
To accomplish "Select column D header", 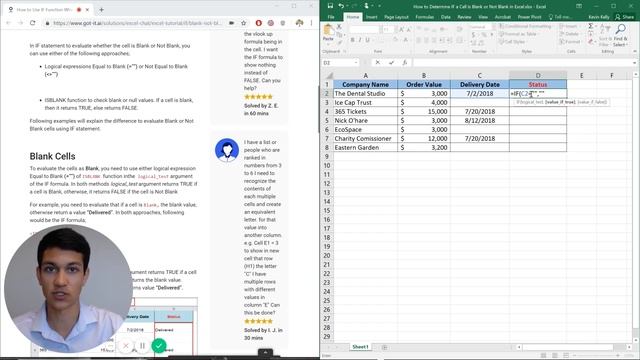I will (x=538, y=76).
